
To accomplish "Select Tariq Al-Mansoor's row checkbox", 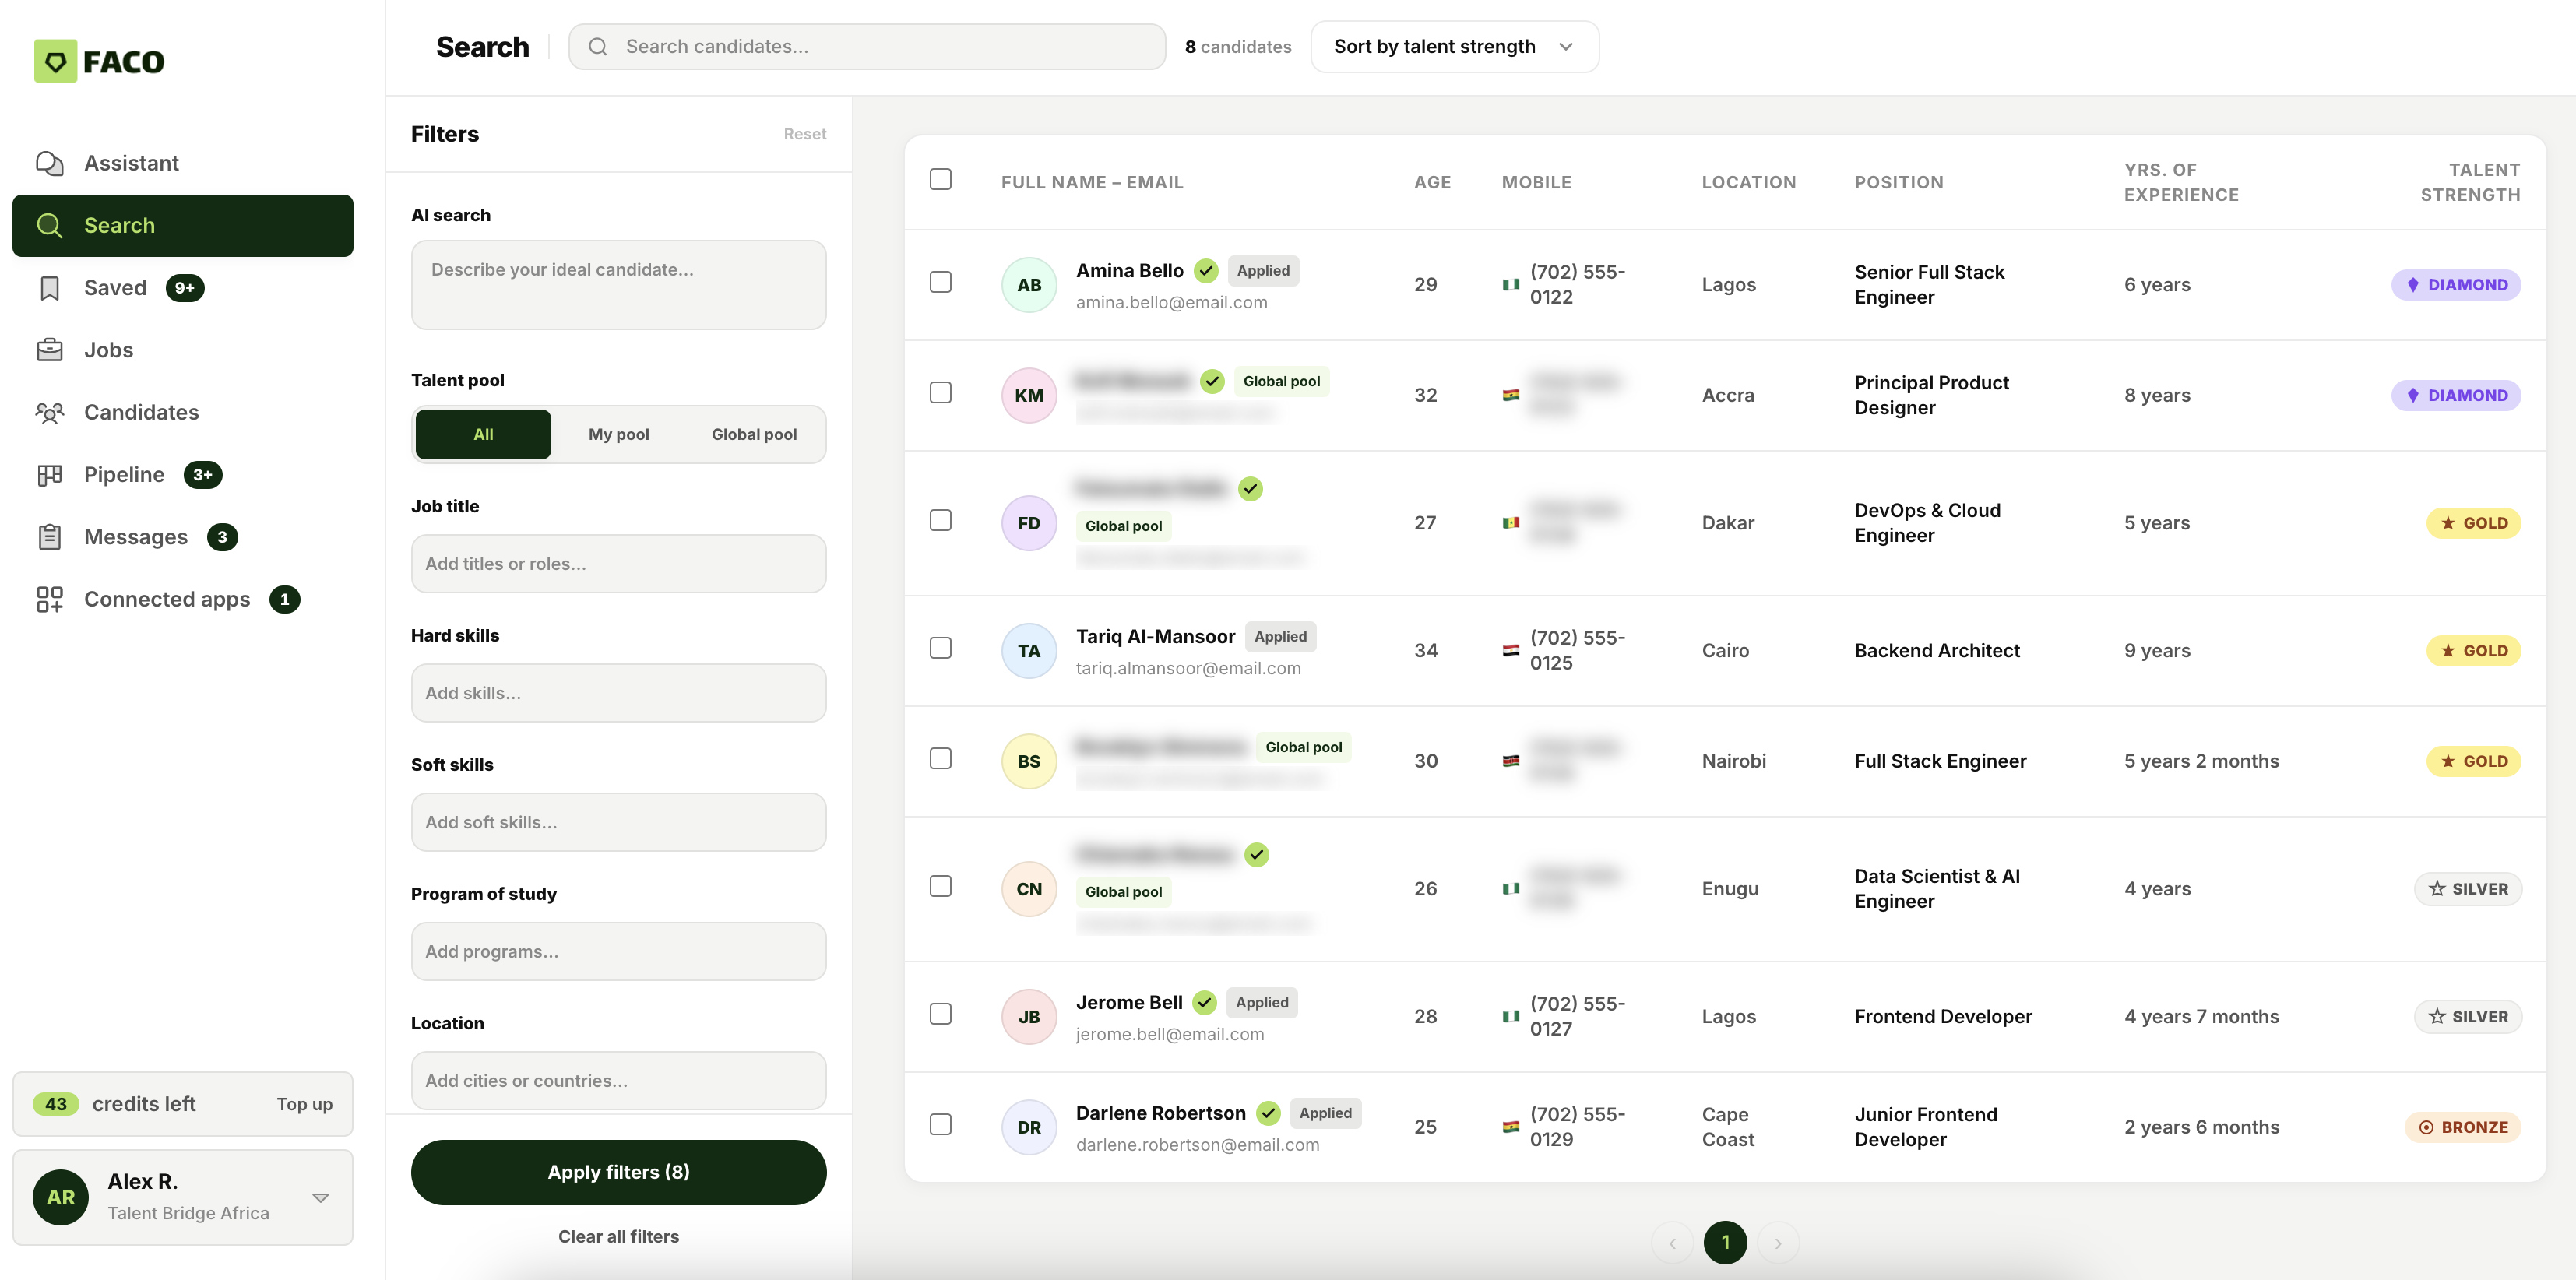I will click(940, 648).
